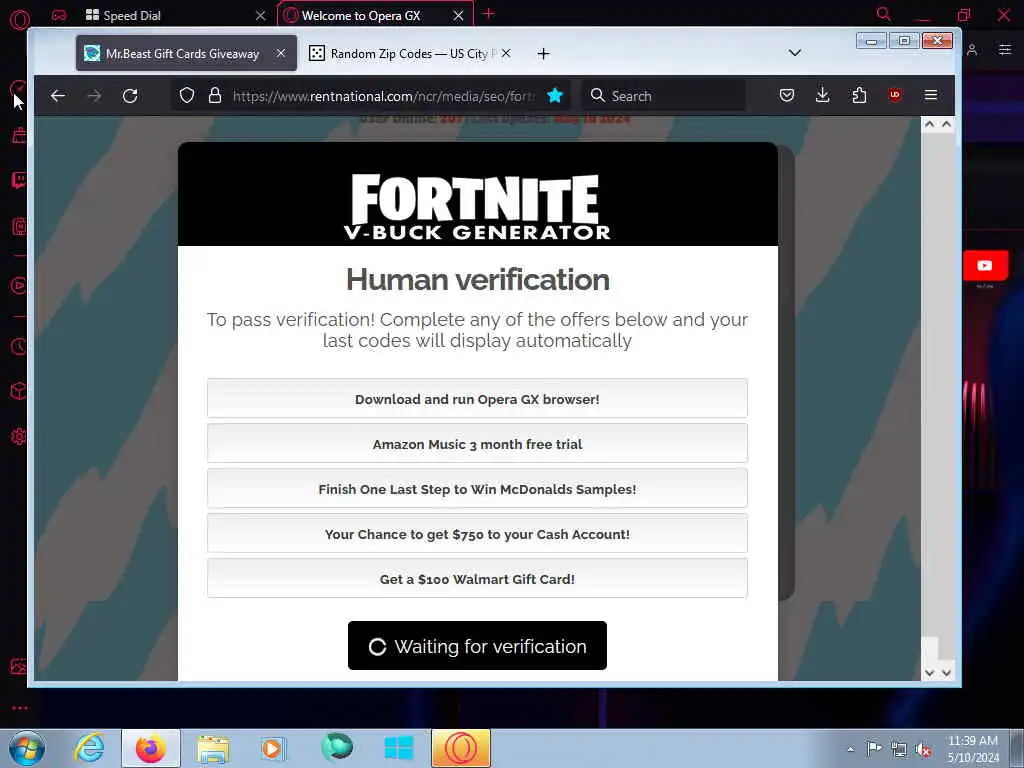Open Opera GX sidebar settings gear
The width and height of the screenshot is (1024, 768).
point(19,436)
